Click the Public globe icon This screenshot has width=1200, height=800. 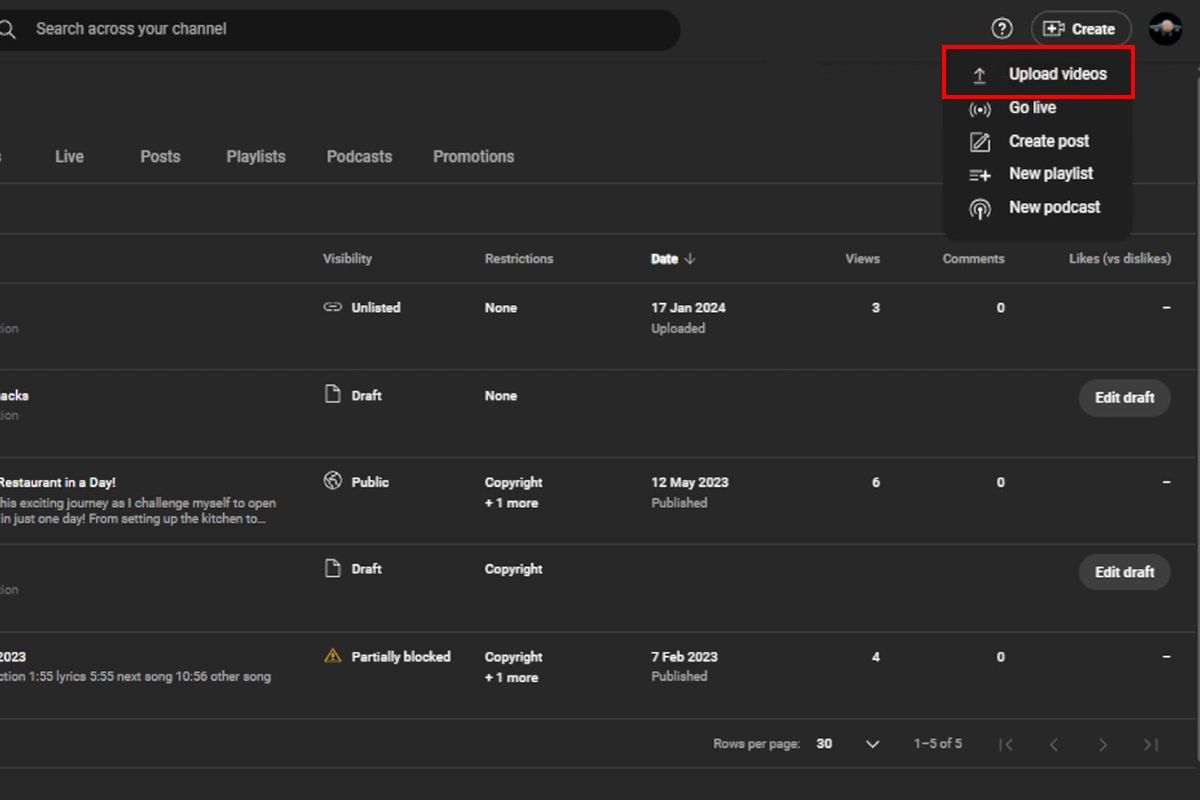point(333,481)
